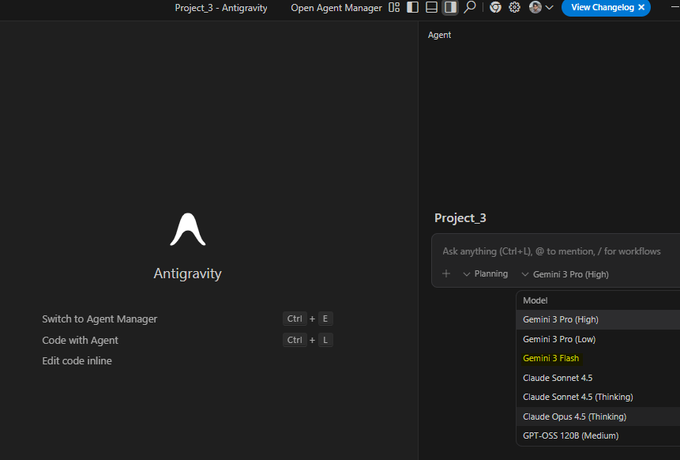Click the user profile avatar
Viewport: 680px width, 460px height.
(x=535, y=7)
